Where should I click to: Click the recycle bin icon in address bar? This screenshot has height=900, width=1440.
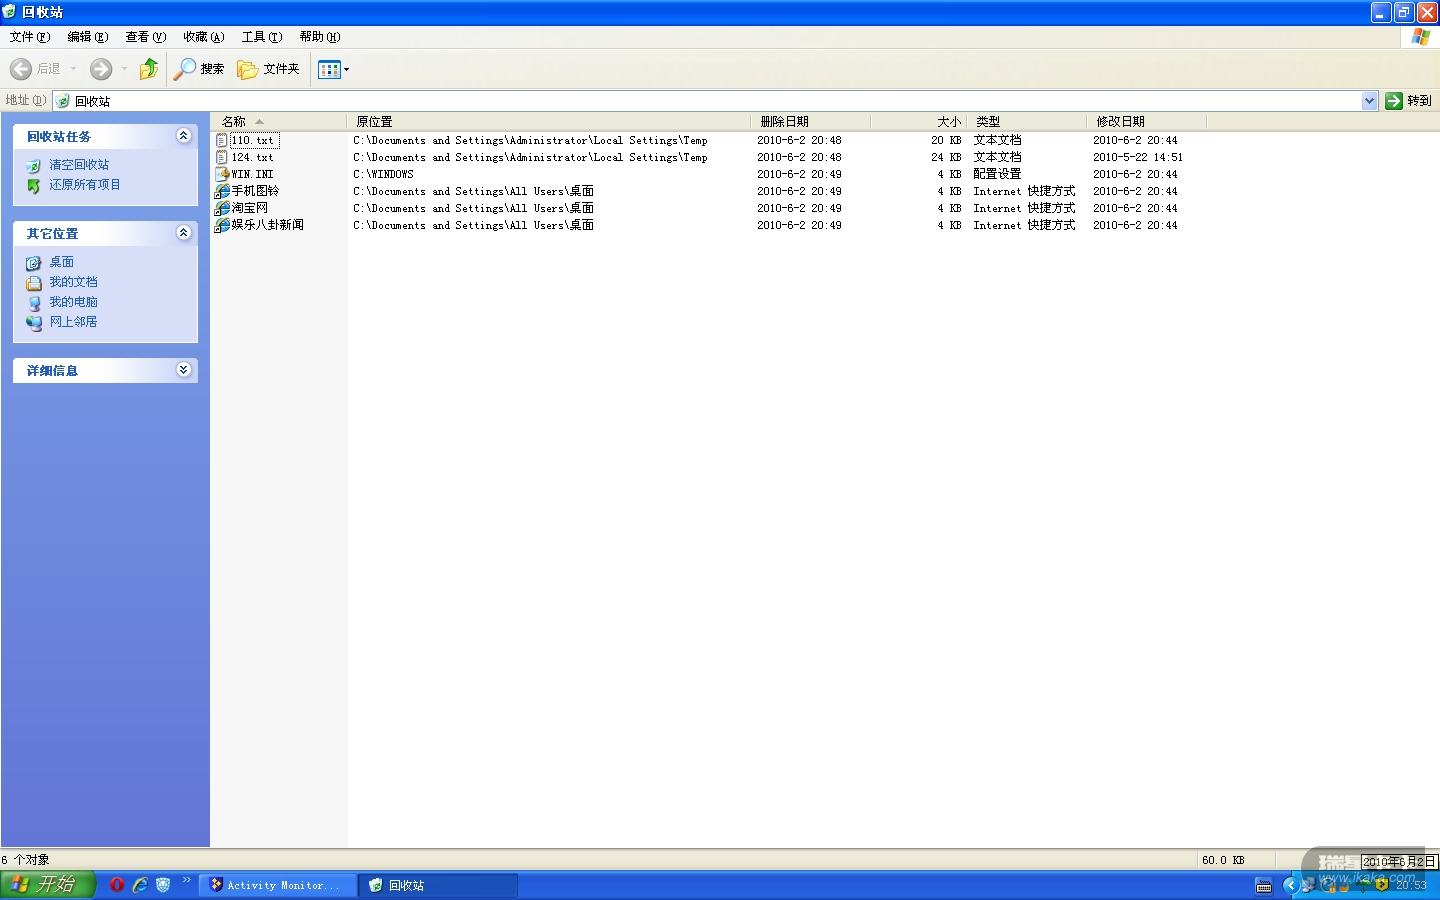(x=63, y=101)
